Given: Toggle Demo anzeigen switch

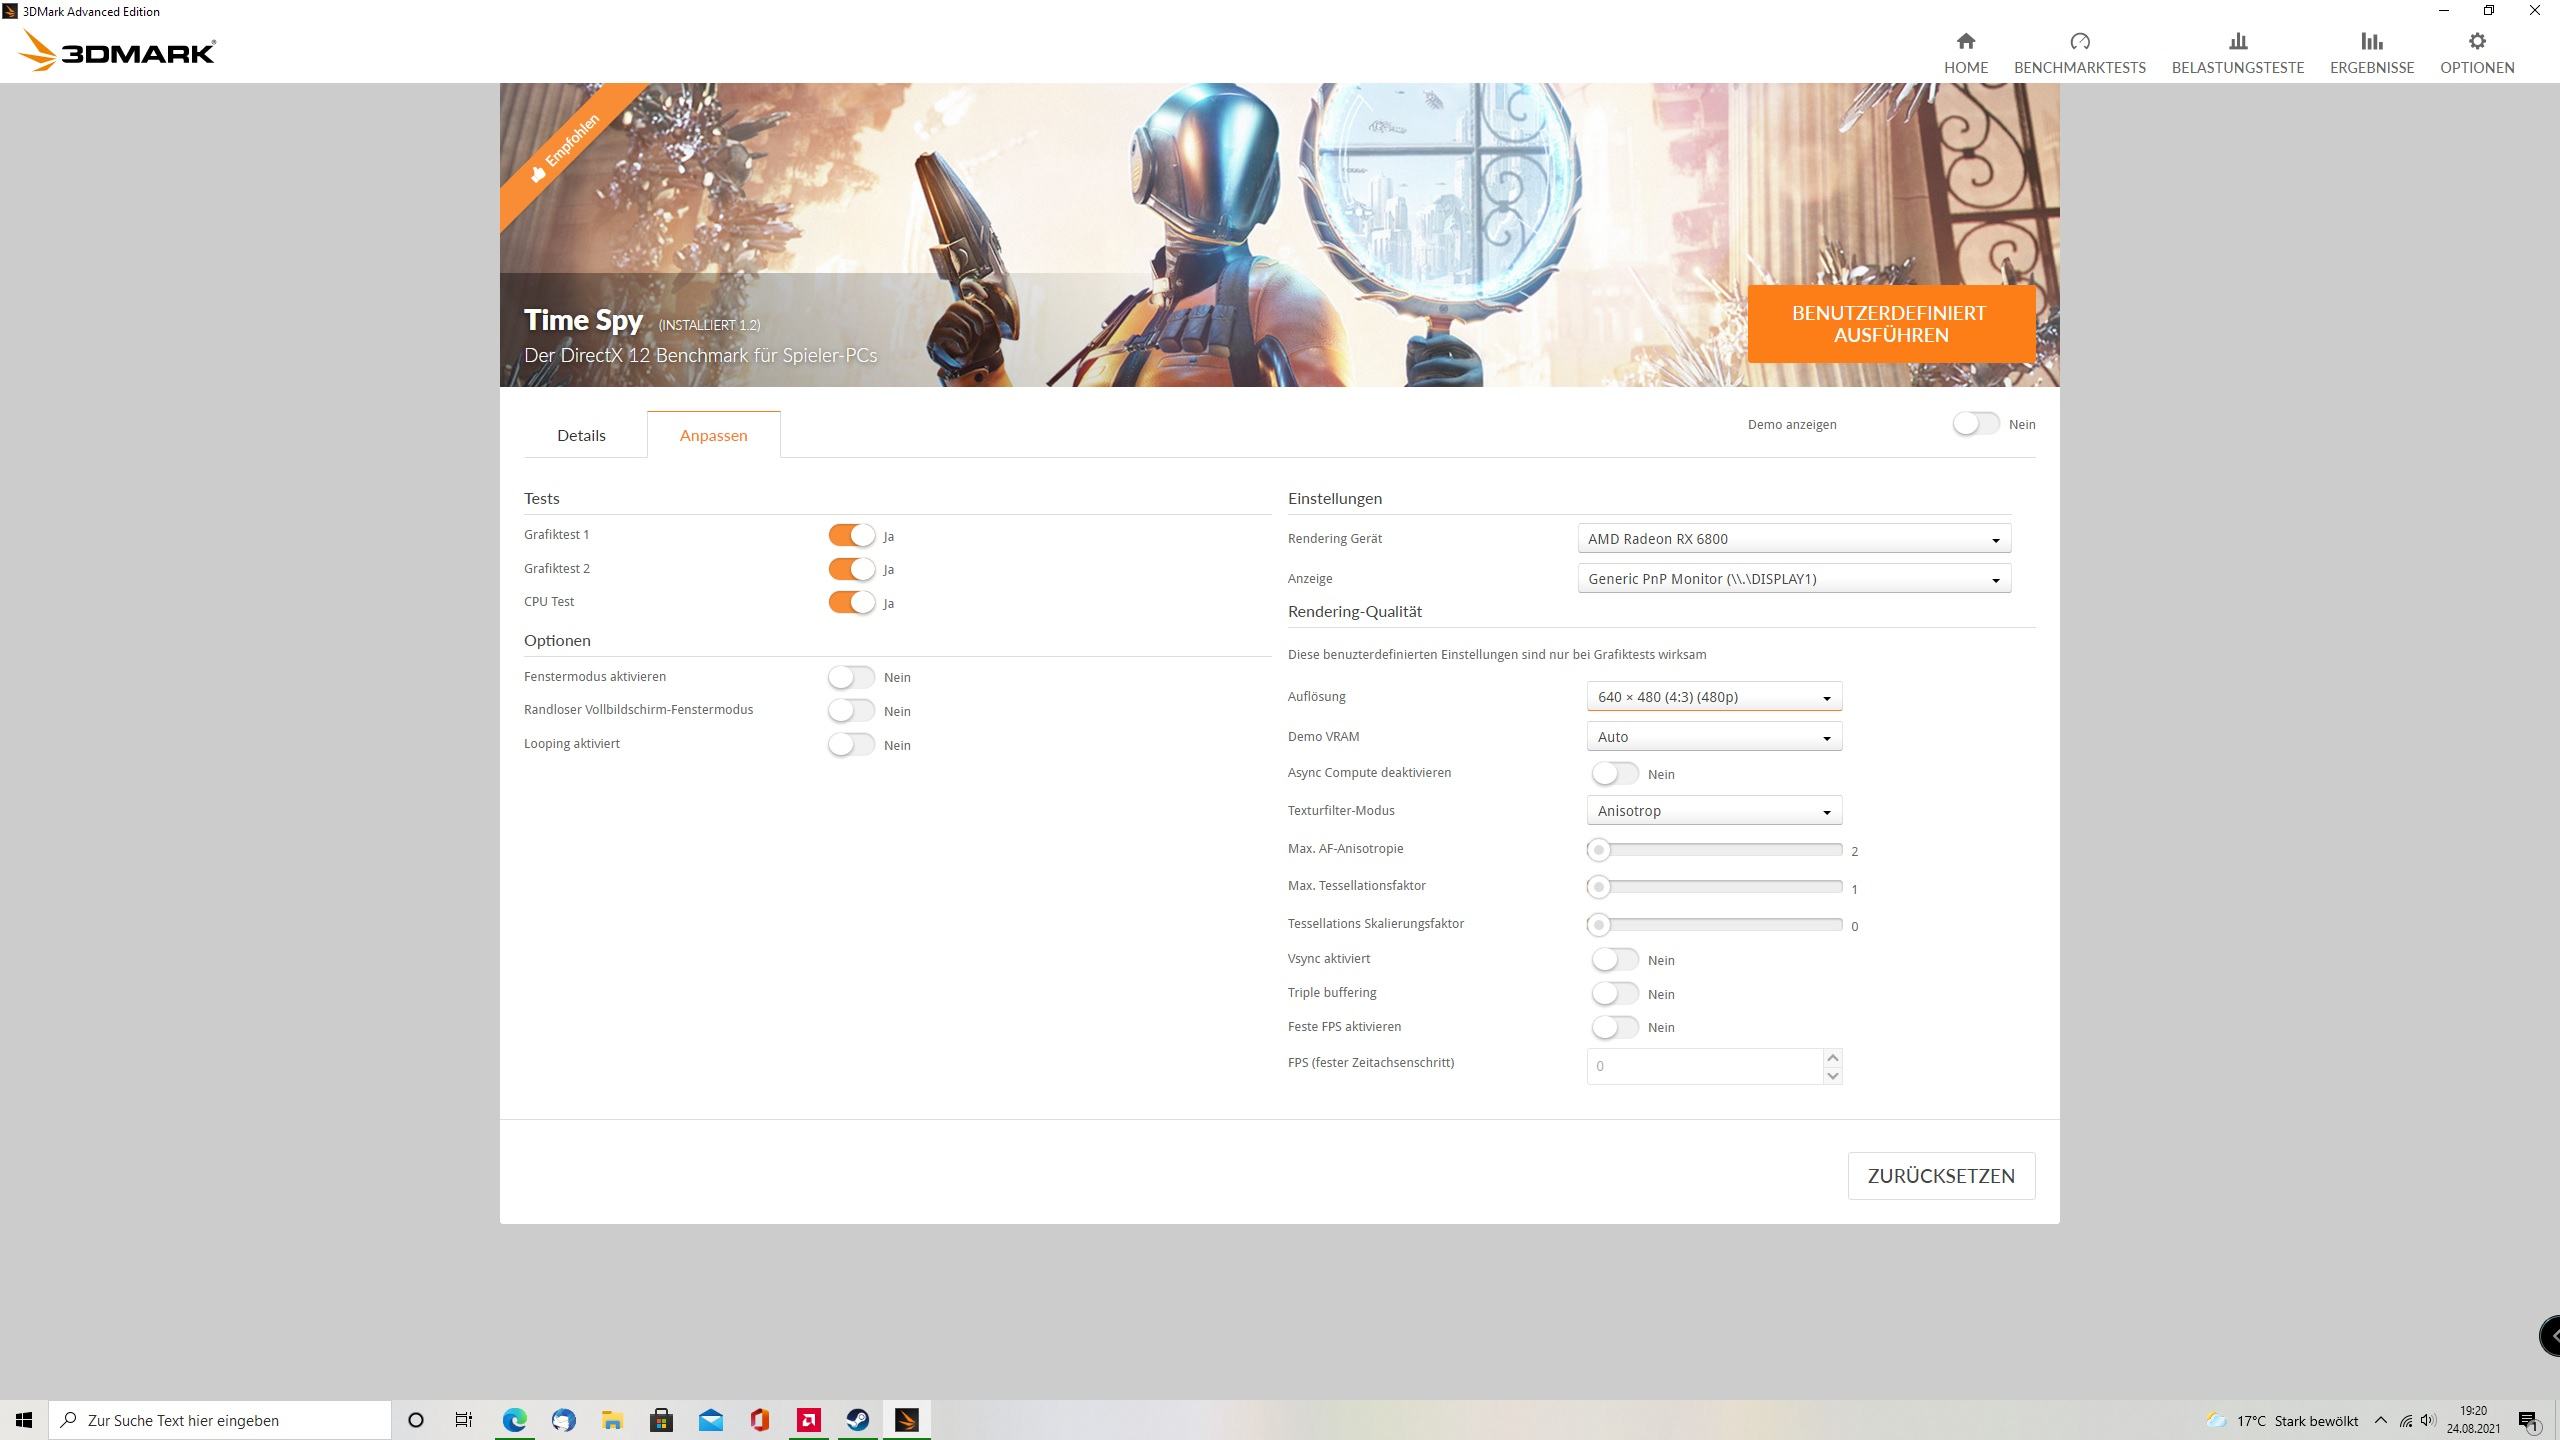Looking at the screenshot, I should [1976, 424].
